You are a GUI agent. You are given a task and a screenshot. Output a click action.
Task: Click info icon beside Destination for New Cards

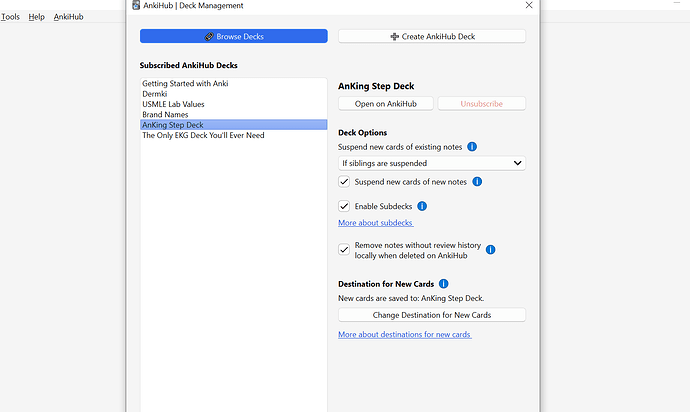point(443,284)
